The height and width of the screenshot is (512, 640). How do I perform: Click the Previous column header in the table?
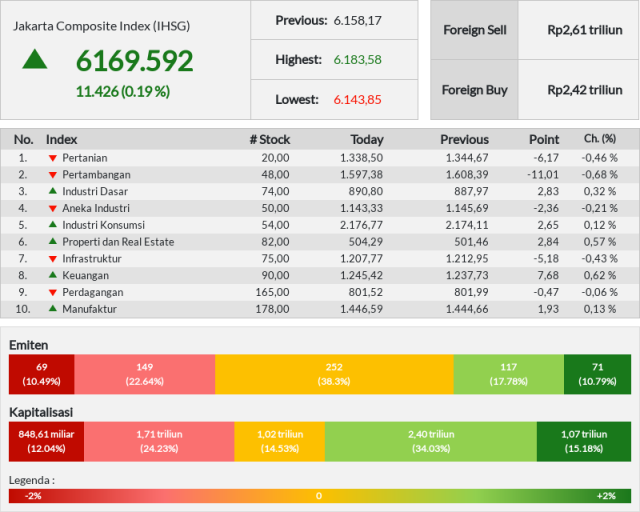point(464,140)
